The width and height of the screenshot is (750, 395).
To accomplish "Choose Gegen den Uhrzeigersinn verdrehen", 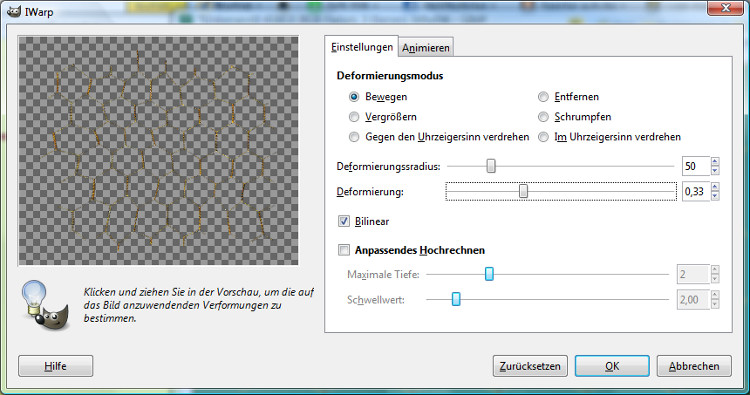I will pos(353,137).
